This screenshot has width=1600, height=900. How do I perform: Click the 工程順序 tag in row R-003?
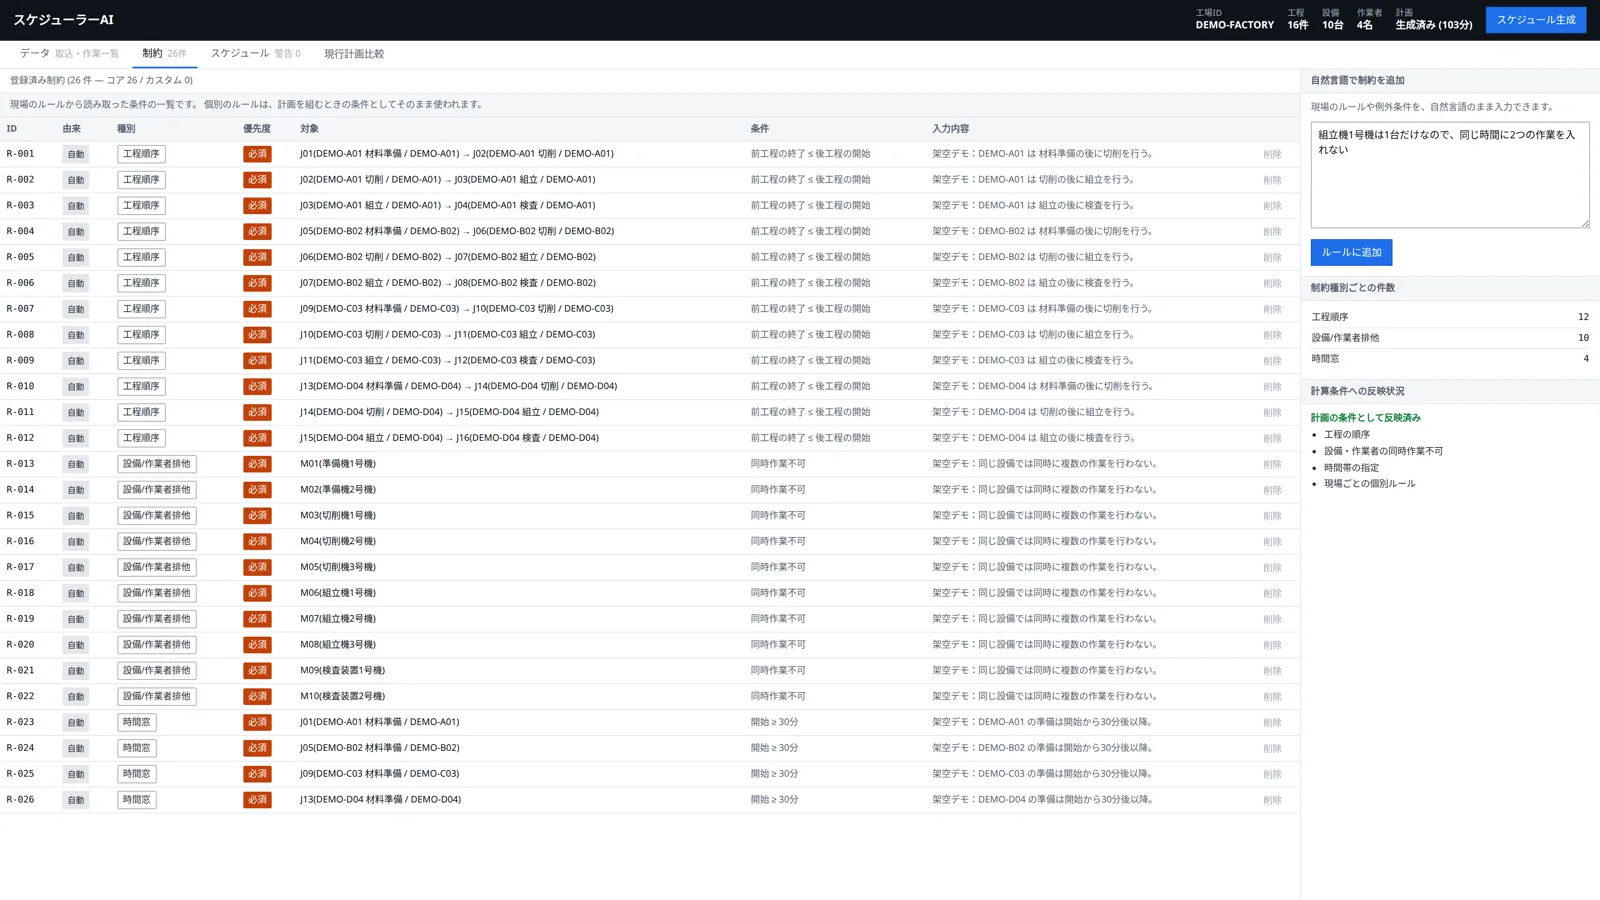point(141,206)
